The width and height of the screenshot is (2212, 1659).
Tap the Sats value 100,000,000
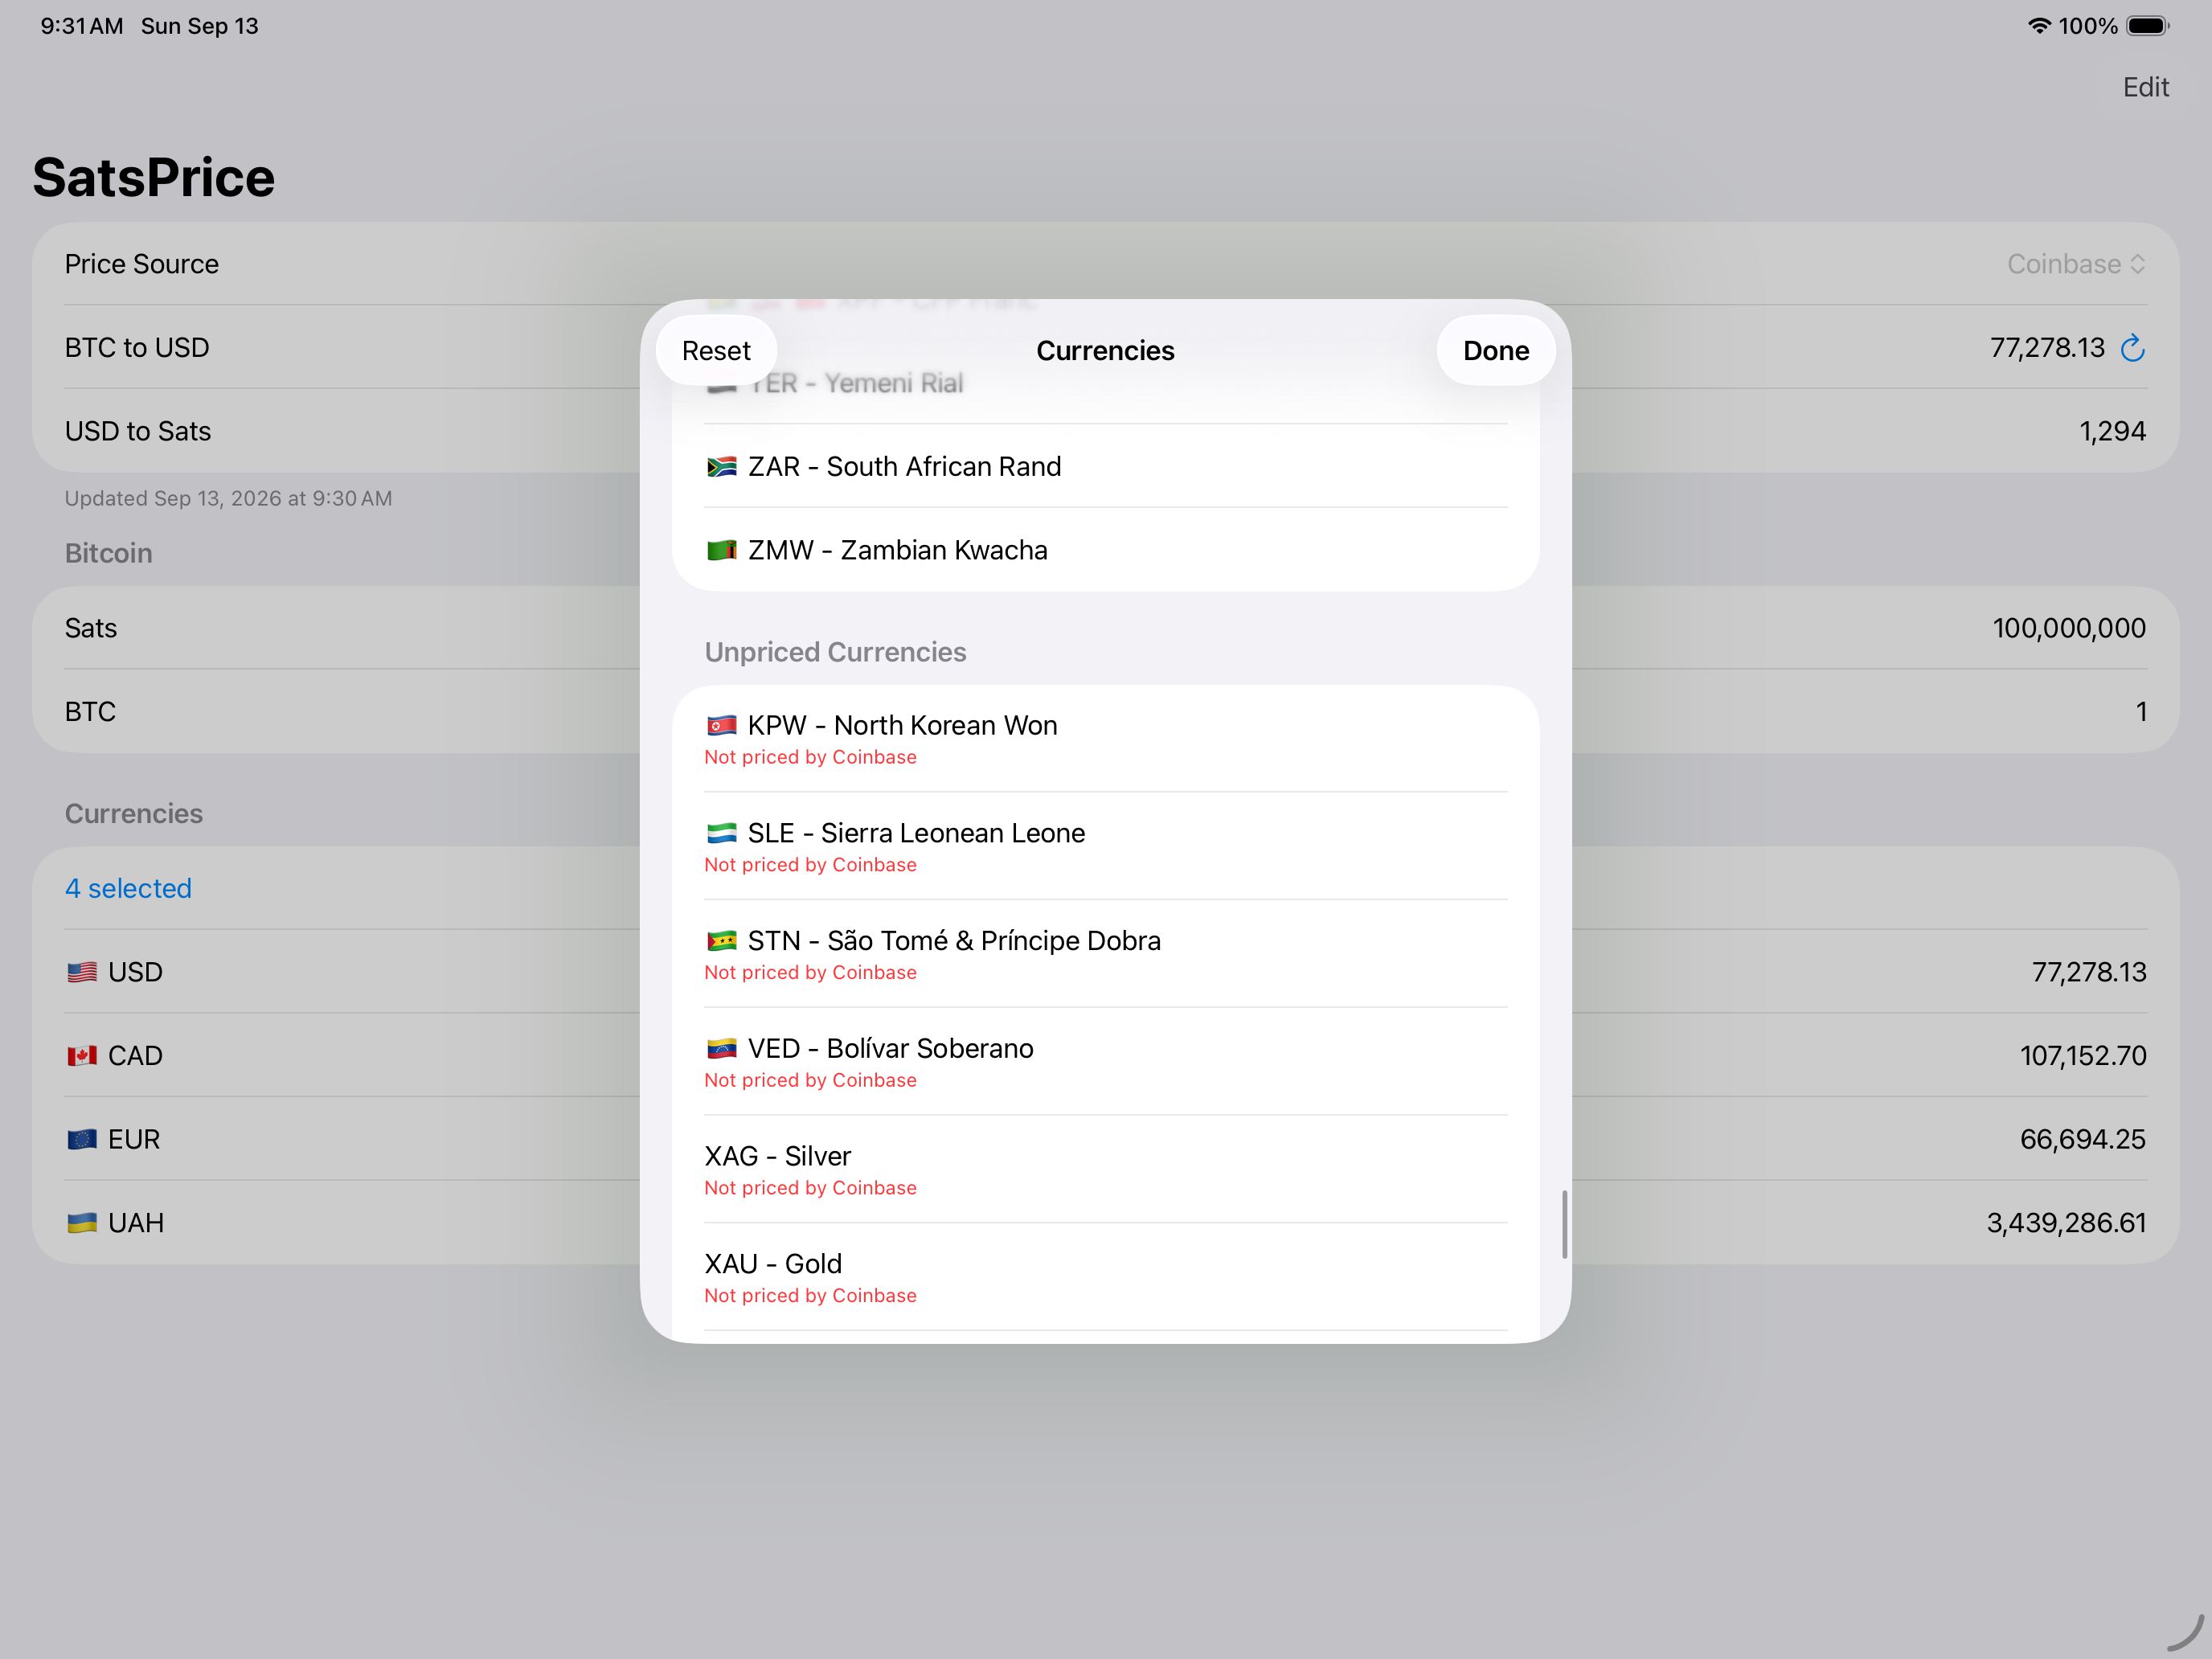pos(2068,628)
